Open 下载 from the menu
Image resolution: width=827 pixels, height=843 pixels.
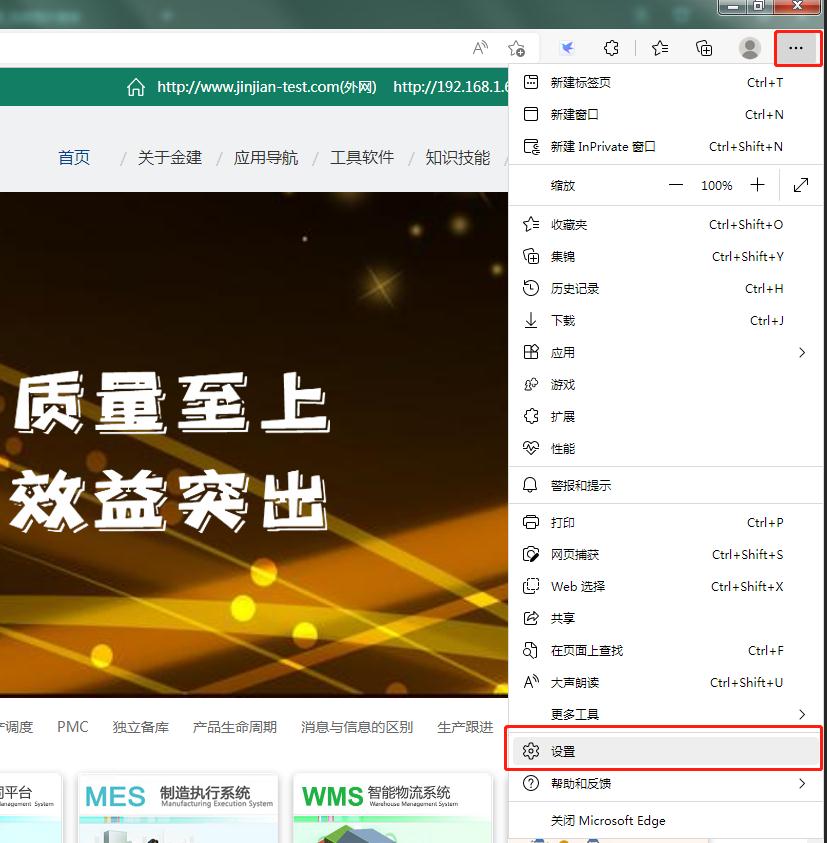[665, 320]
